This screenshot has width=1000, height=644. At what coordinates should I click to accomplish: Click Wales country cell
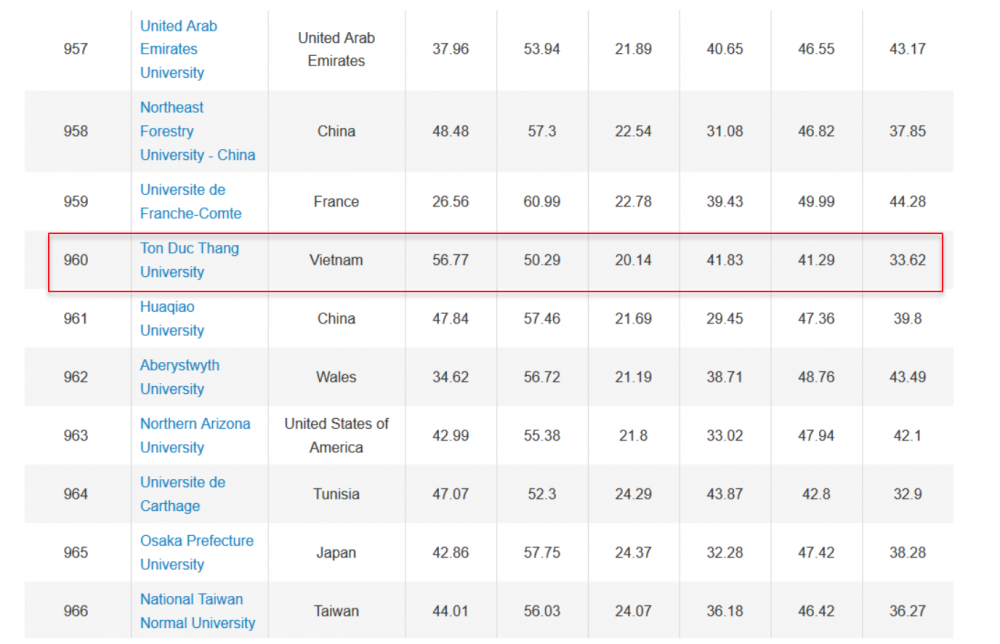pyautogui.click(x=336, y=377)
